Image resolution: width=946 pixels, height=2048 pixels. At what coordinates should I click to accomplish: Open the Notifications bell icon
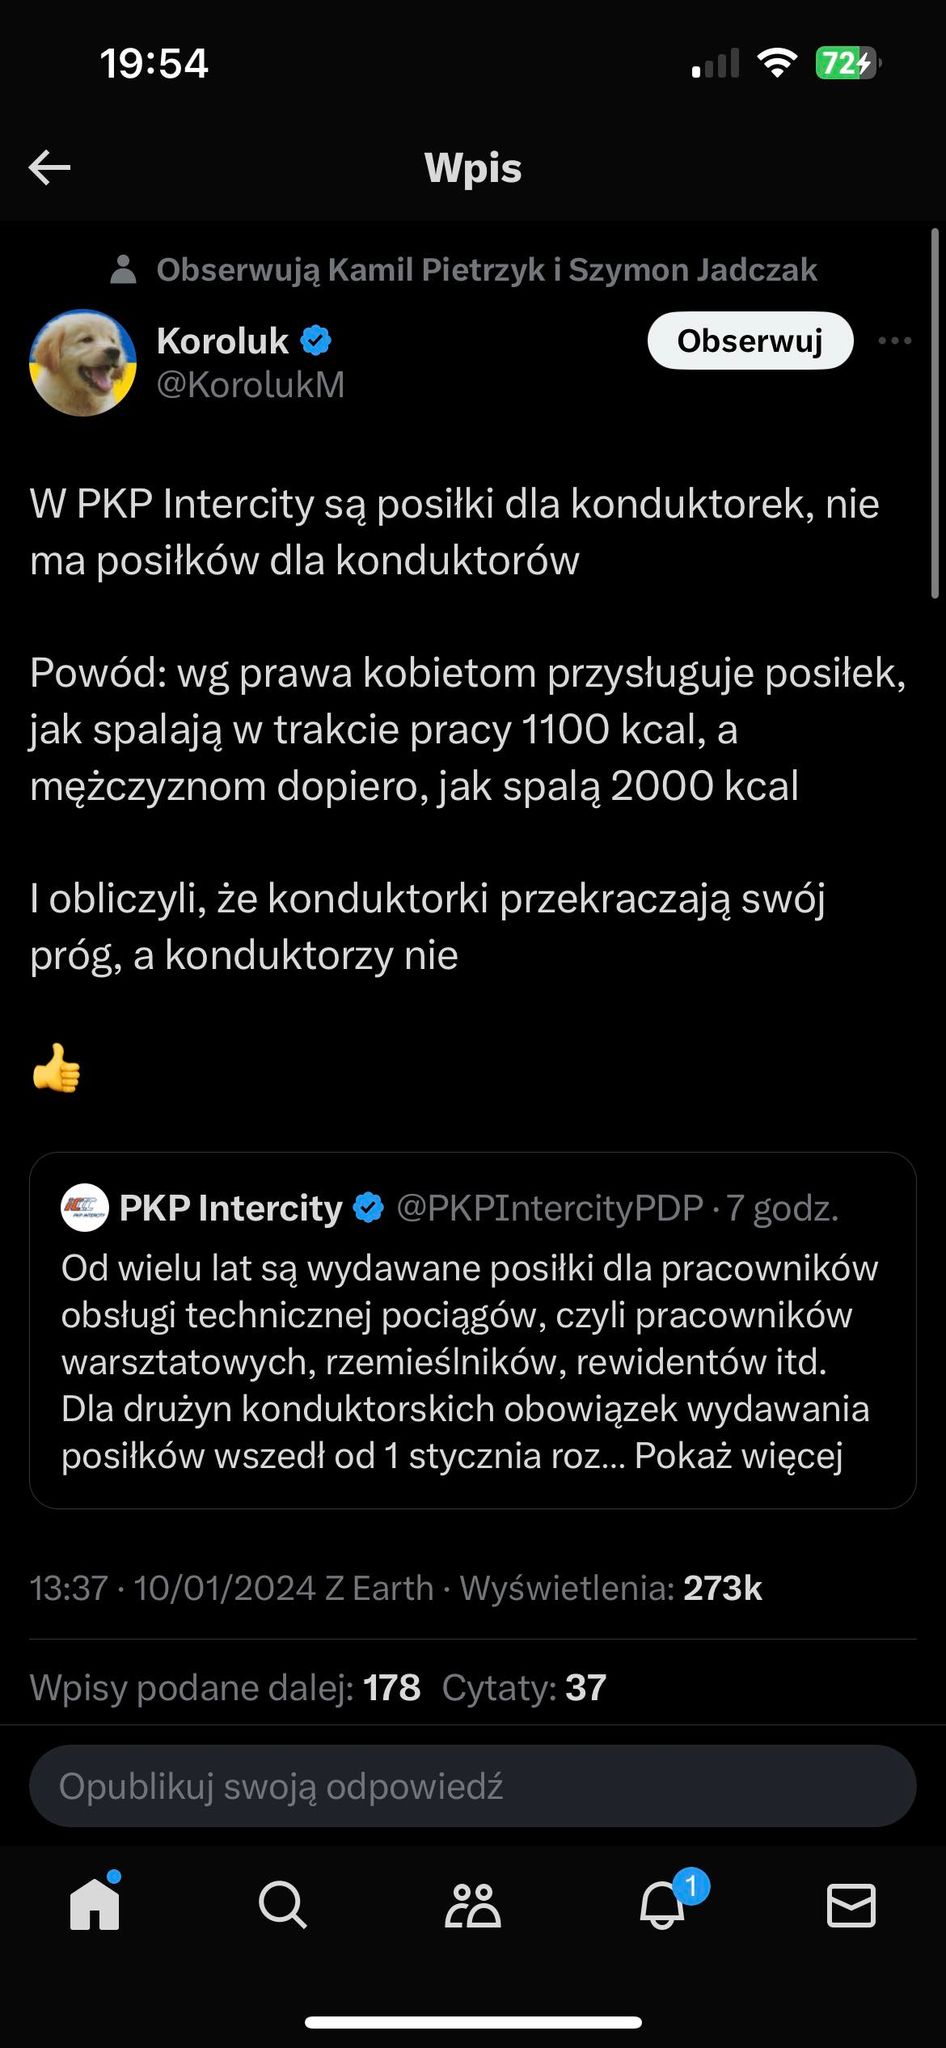click(x=662, y=1905)
